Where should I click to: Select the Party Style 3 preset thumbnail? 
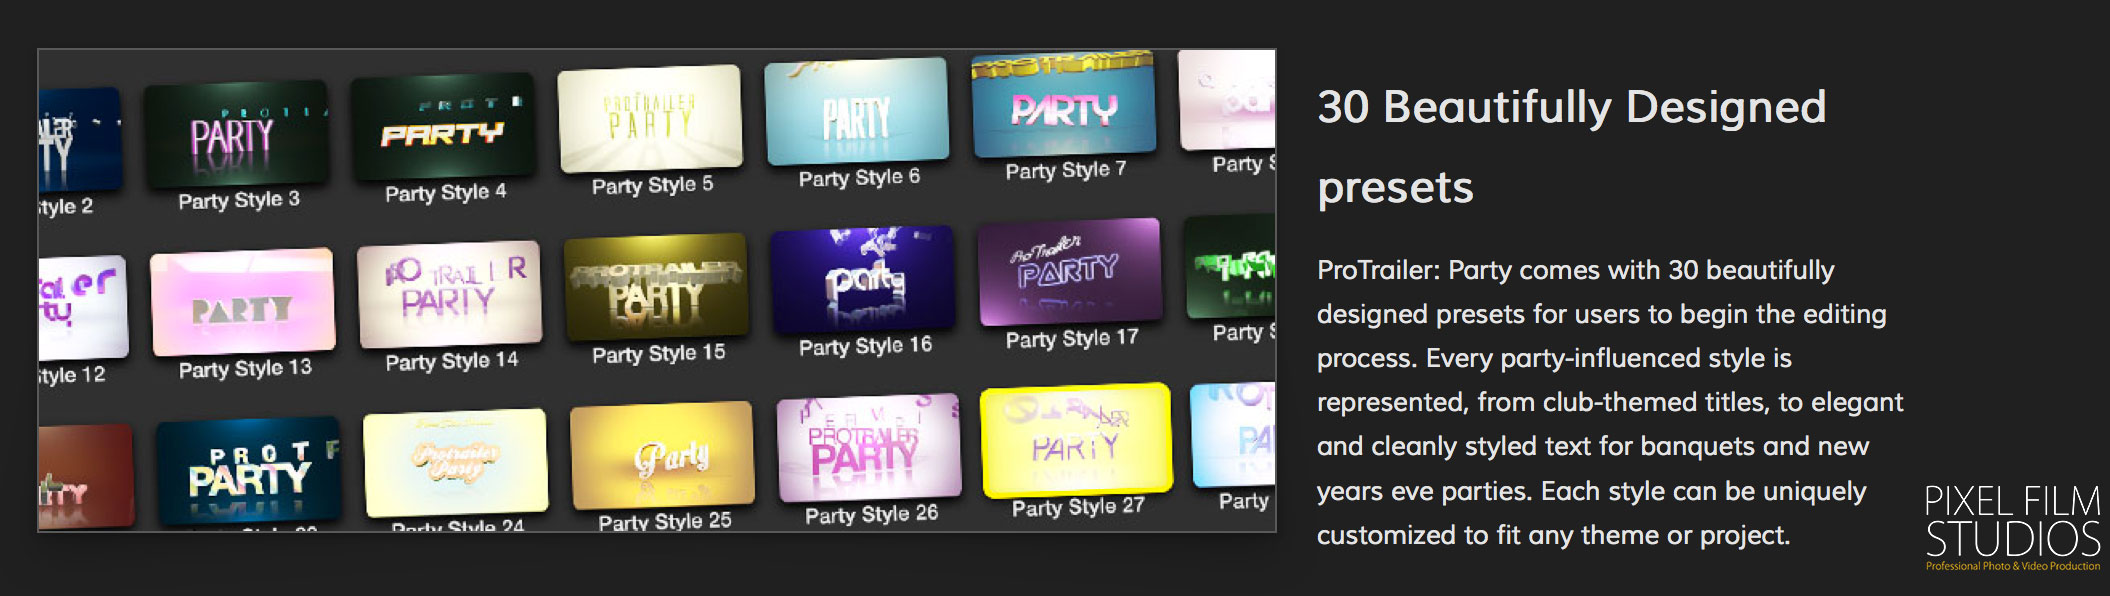(236, 134)
